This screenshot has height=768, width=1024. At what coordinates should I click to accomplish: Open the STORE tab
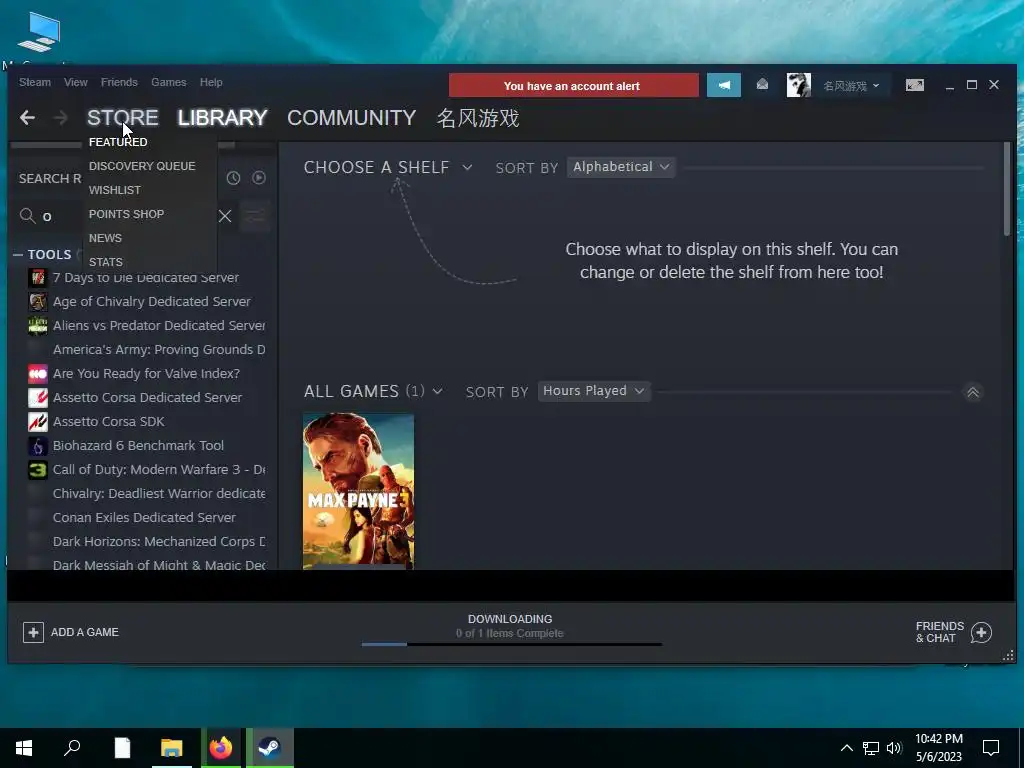point(123,118)
